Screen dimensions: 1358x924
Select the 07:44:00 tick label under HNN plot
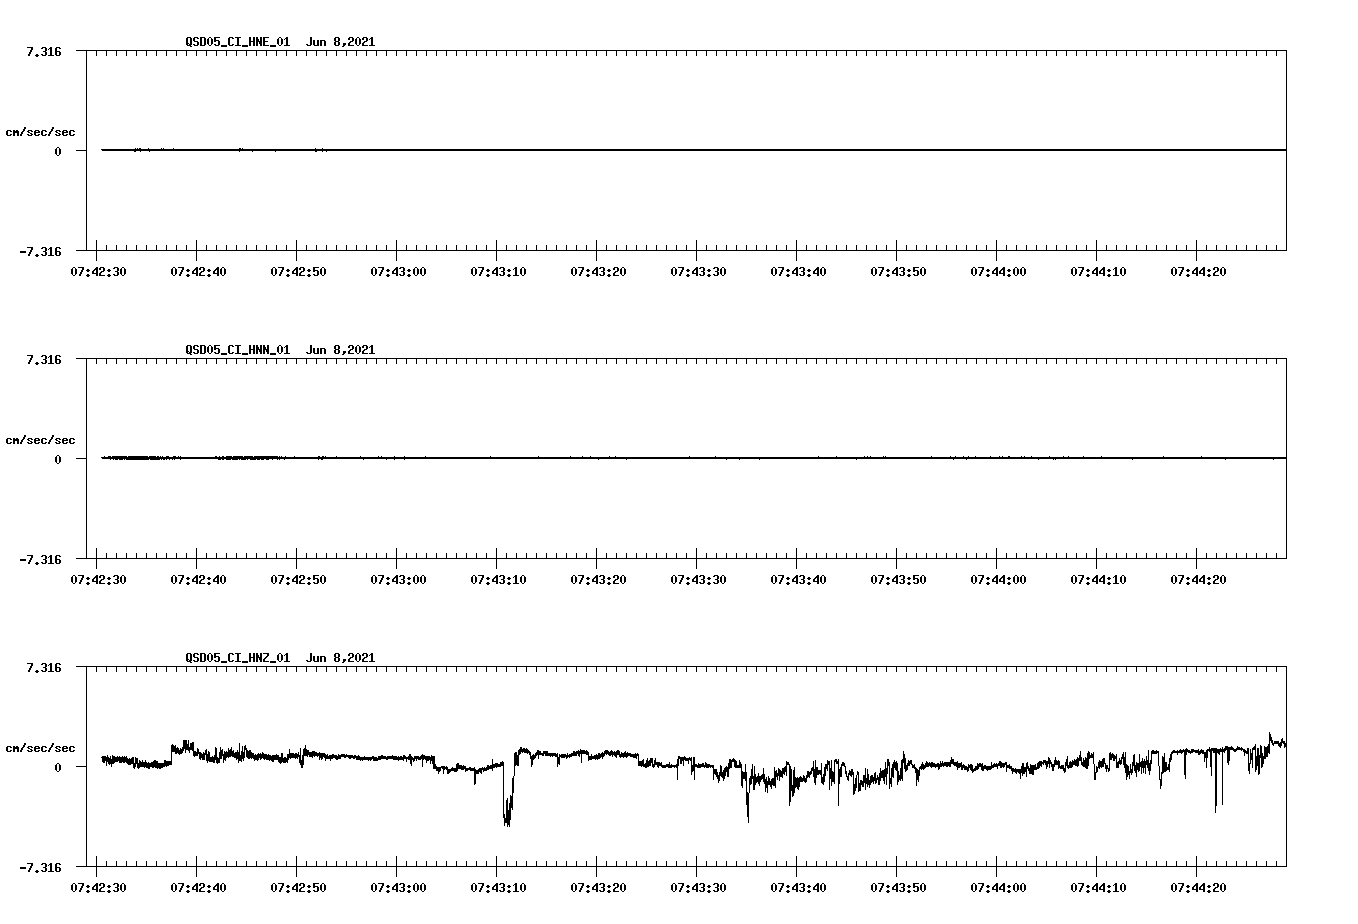[998, 579]
